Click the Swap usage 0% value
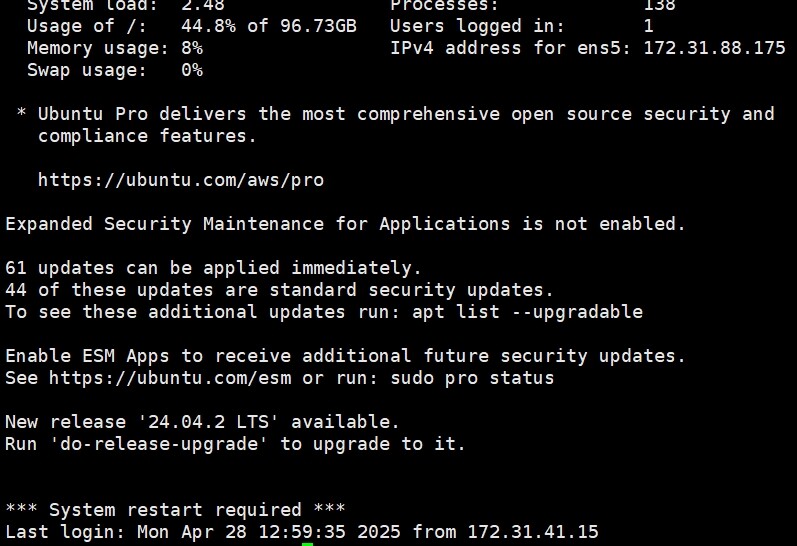Screen dimensions: 797x546 [x=191, y=70]
